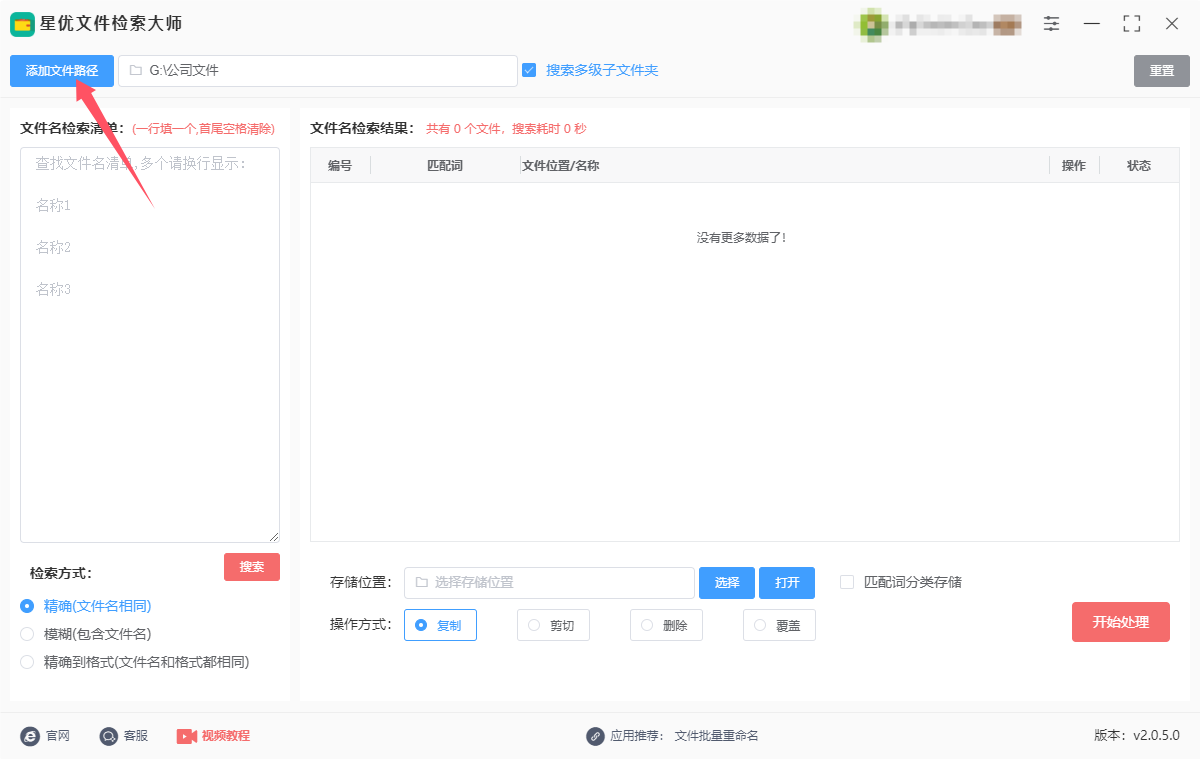
Task: Select the 删除 operation mode
Action: coord(666,625)
